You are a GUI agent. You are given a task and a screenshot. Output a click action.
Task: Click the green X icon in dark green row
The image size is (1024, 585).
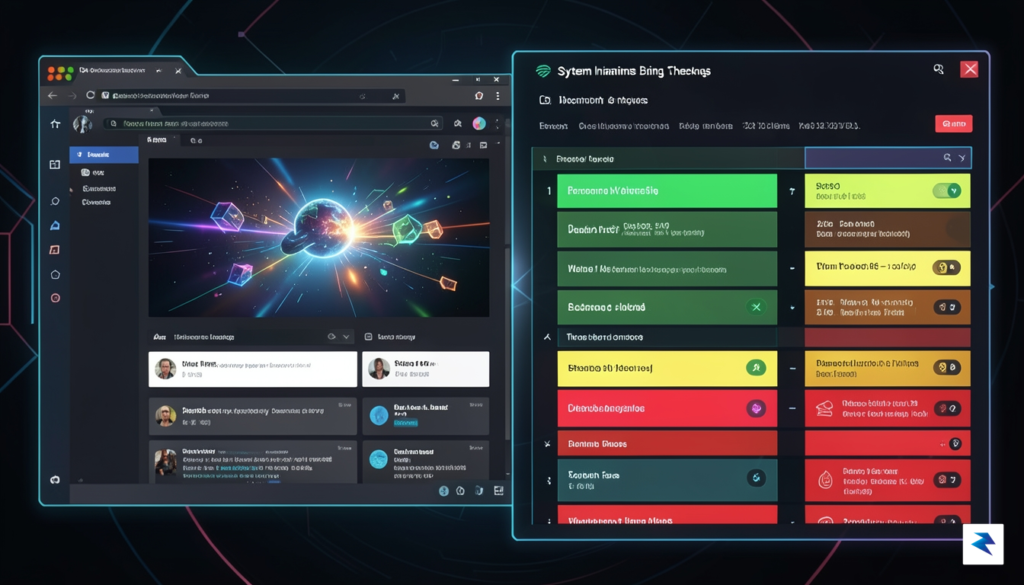coord(756,307)
